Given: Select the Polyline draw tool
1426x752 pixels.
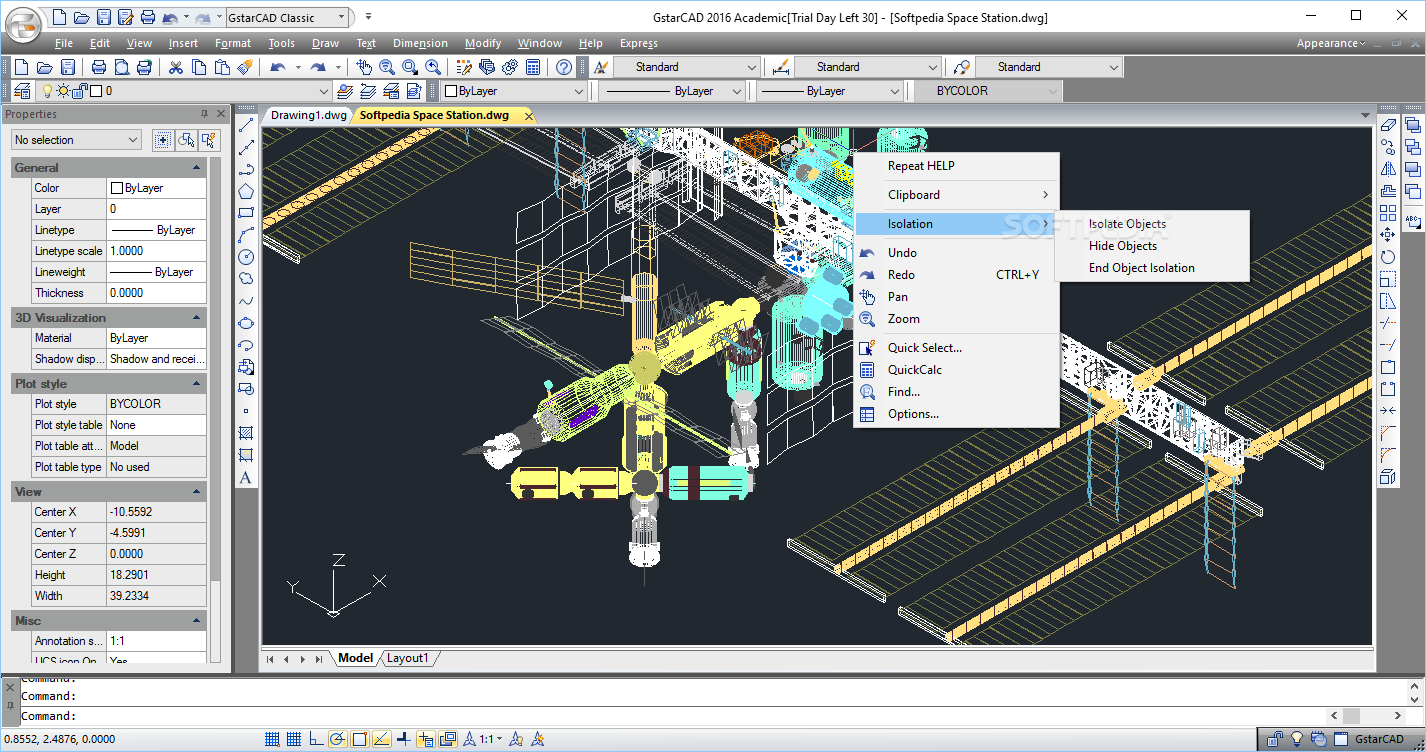Looking at the screenshot, I should point(246,169).
